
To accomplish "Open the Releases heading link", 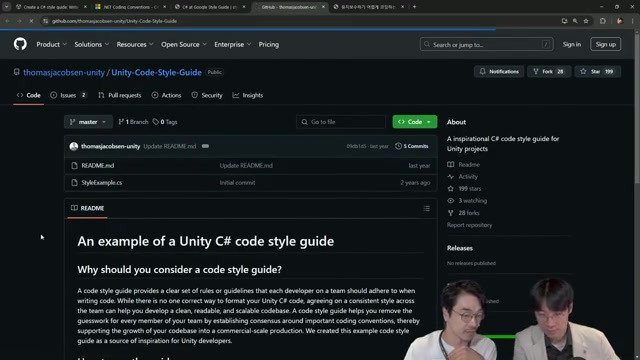I will (460, 248).
